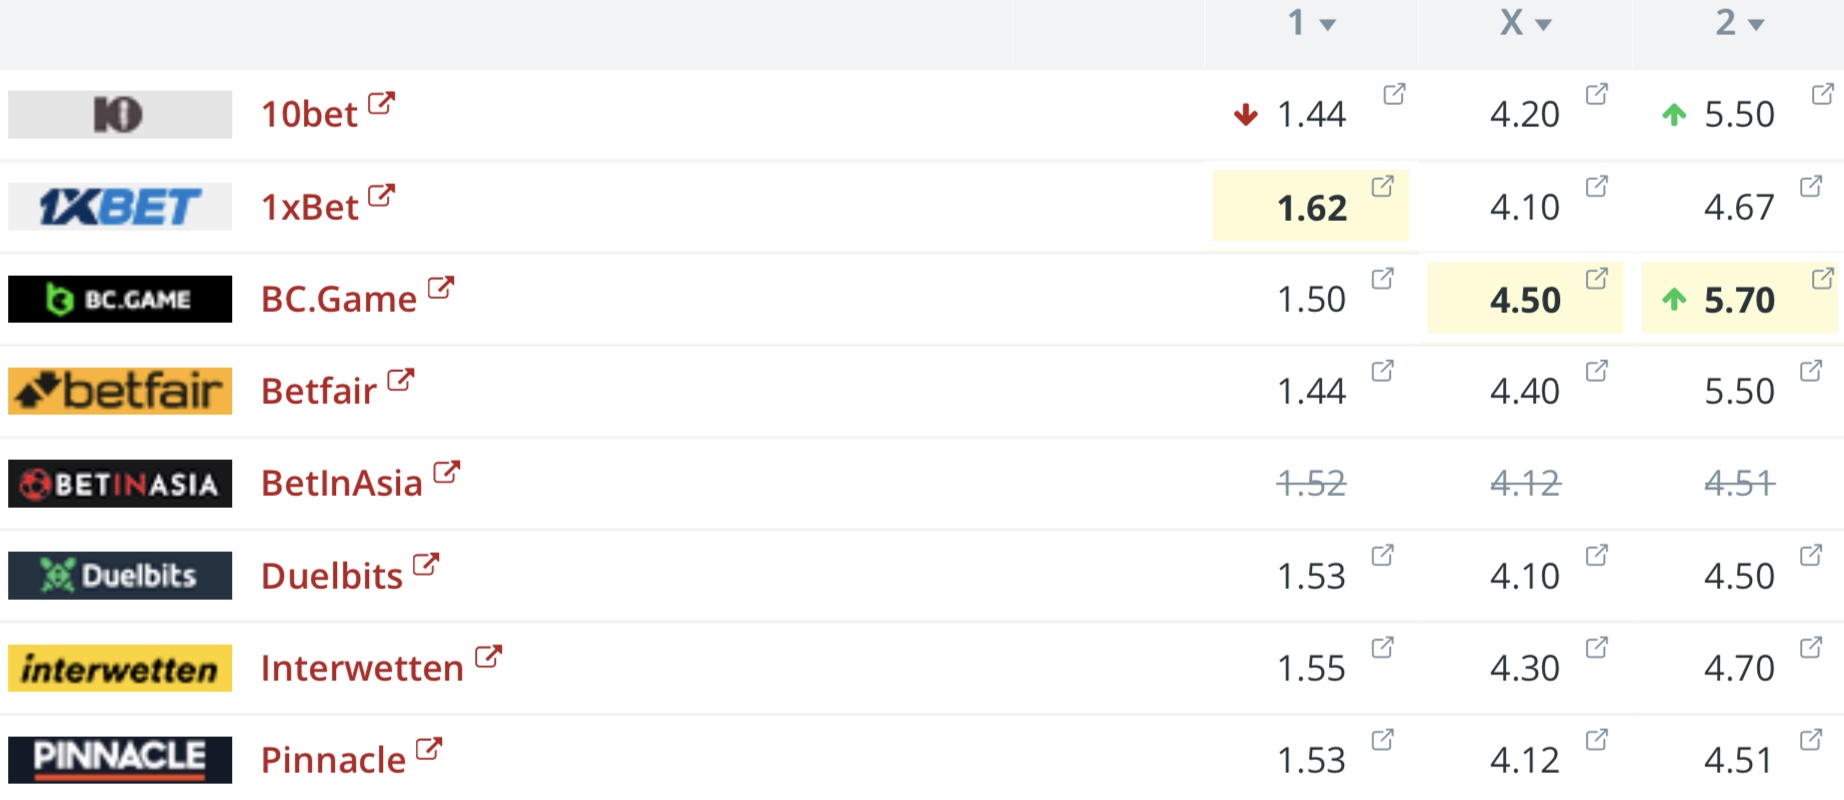Select Duelbits away odds 4.50
This screenshot has width=1844, height=800.
click(1739, 577)
